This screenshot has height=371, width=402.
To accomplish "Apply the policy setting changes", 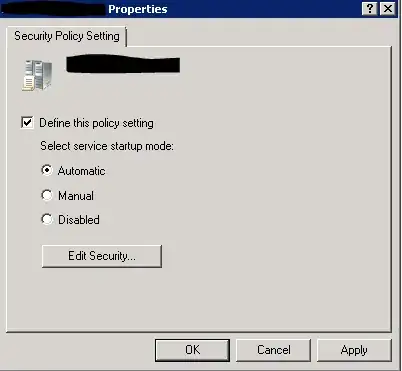I will click(354, 350).
